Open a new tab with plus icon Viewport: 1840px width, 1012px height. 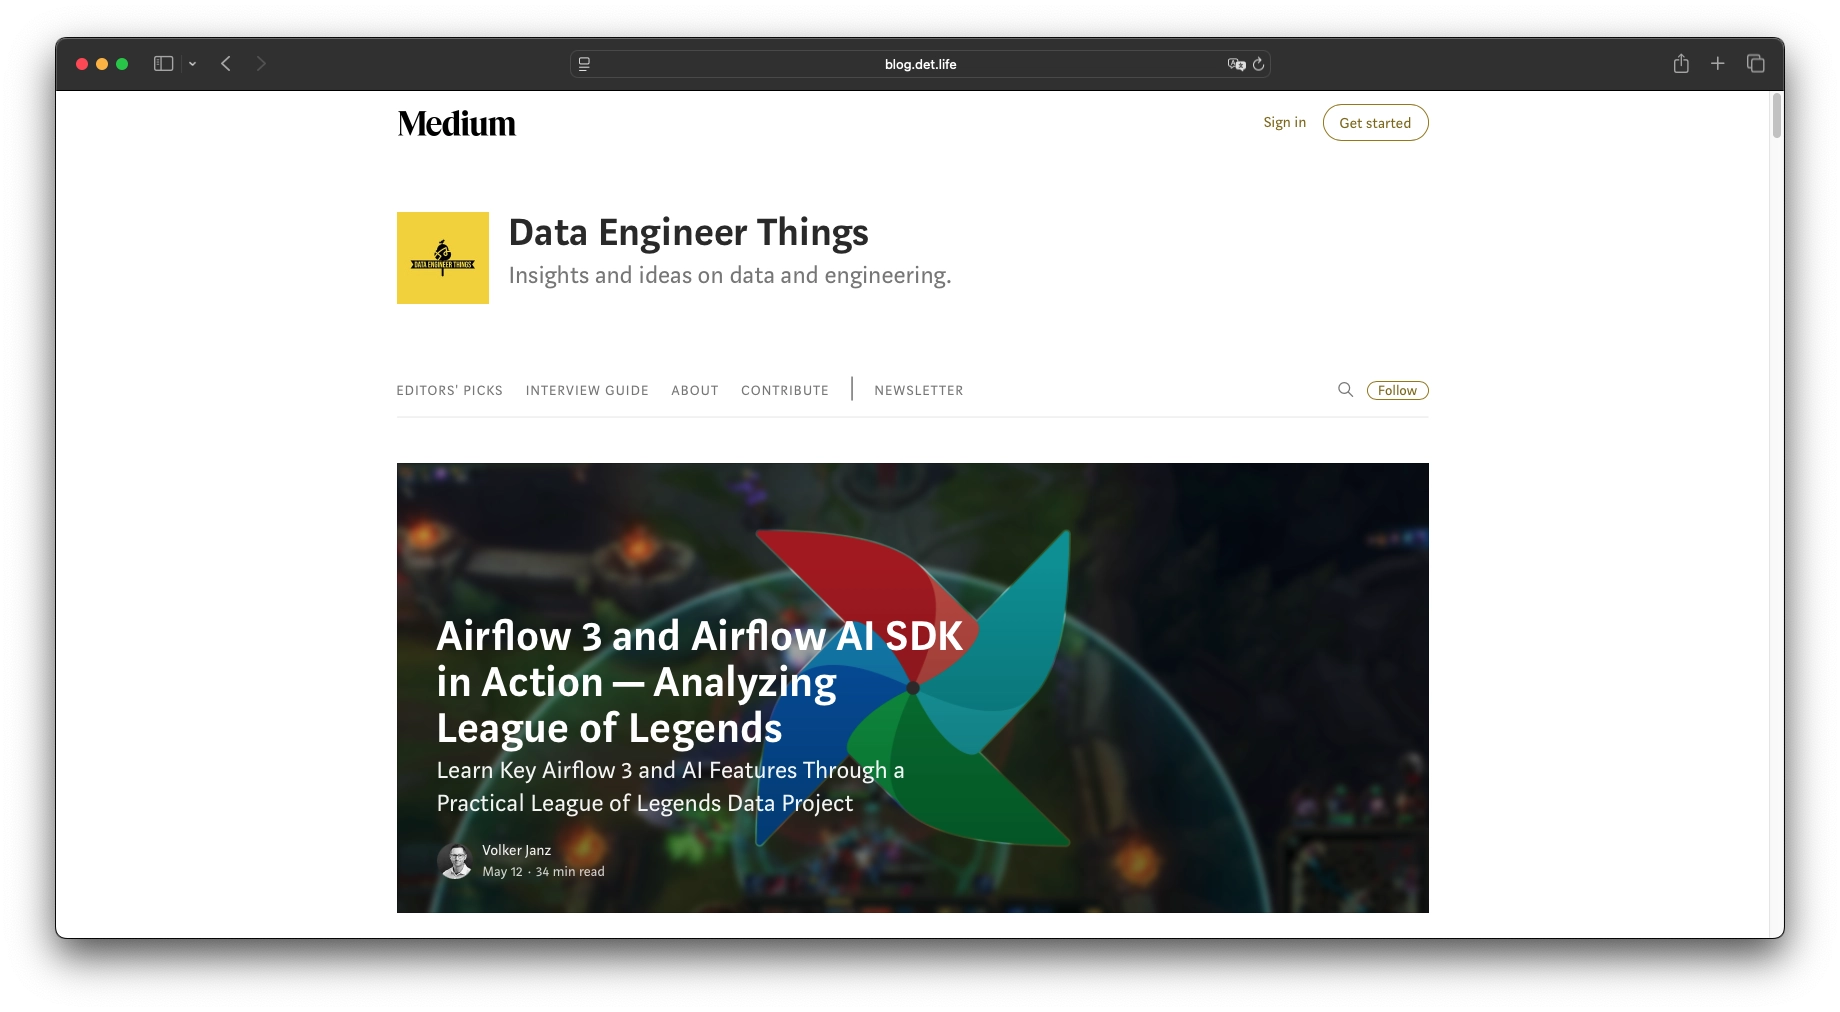(1718, 64)
